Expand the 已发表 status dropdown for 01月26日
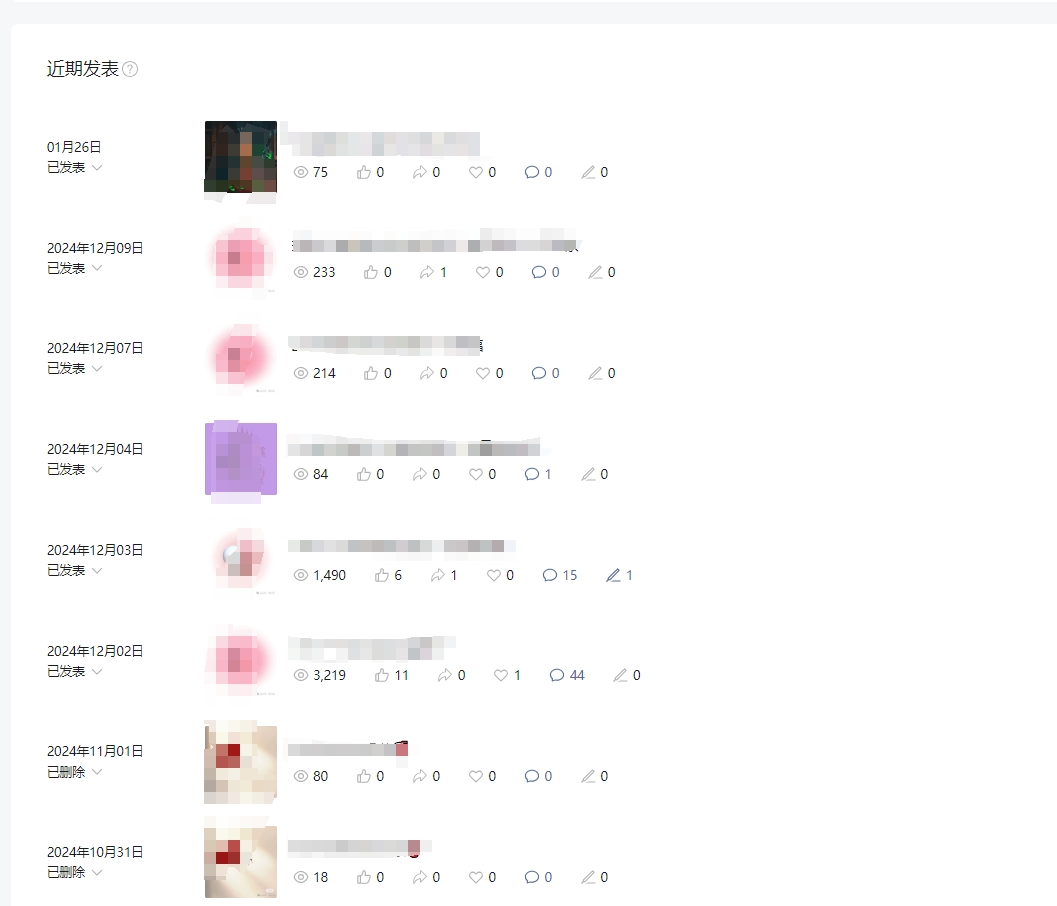This screenshot has width=1057, height=906. pyautogui.click(x=97, y=167)
